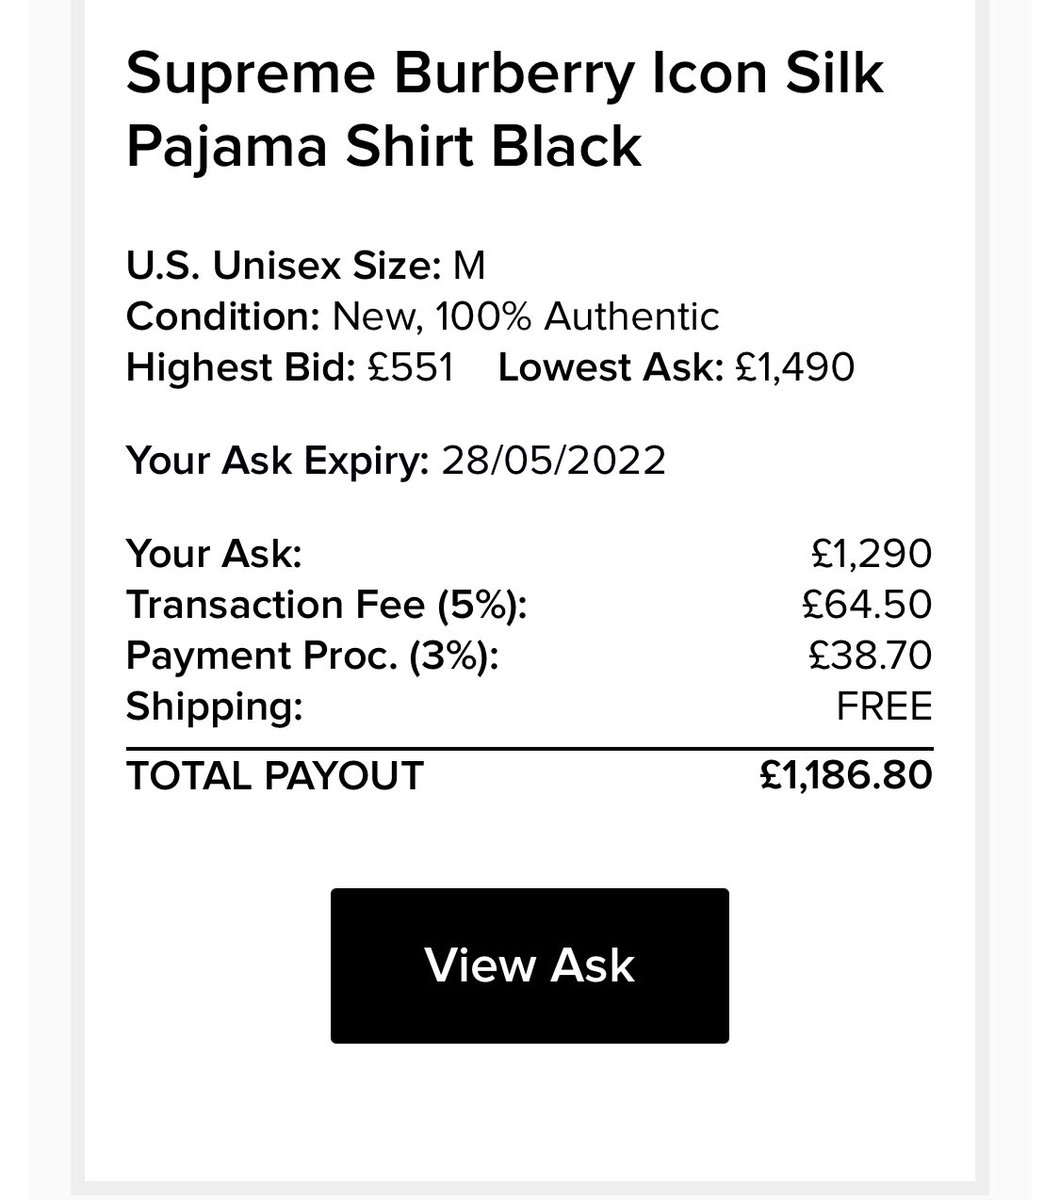
Task: Tap the Lowest Ask £1,490 text
Action: point(676,368)
